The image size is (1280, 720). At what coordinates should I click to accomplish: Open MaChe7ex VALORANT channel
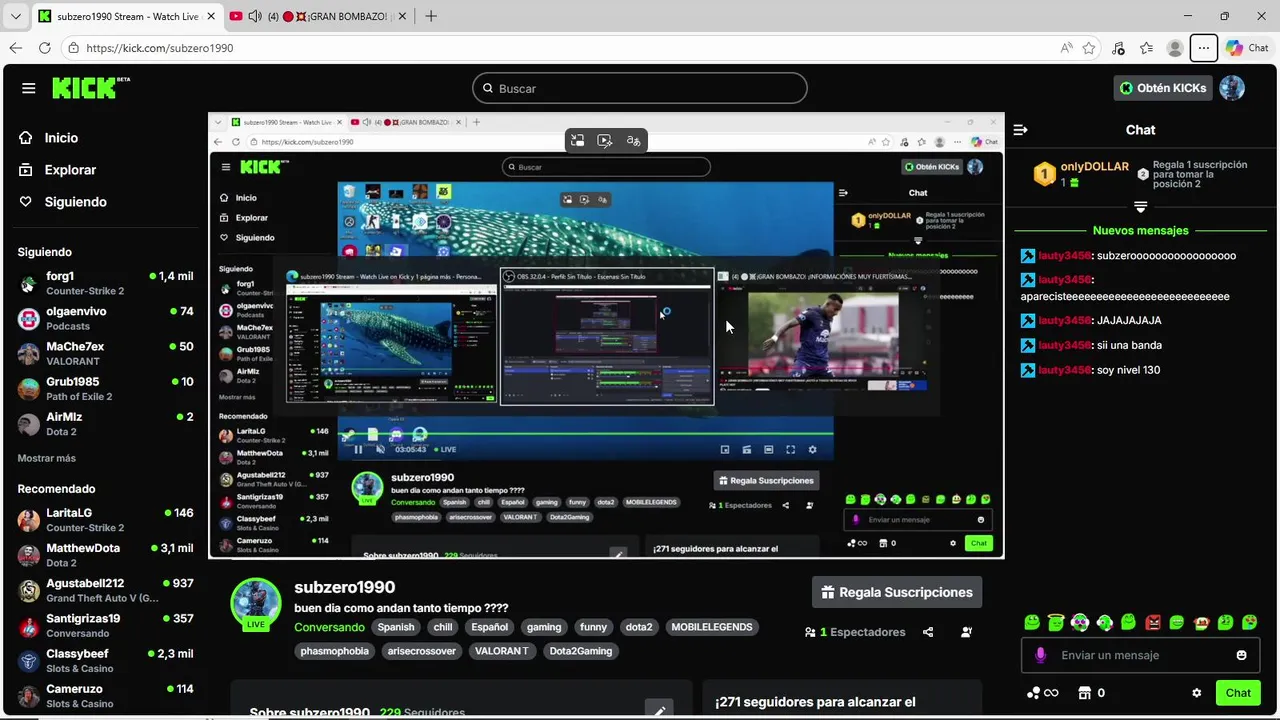coord(105,354)
